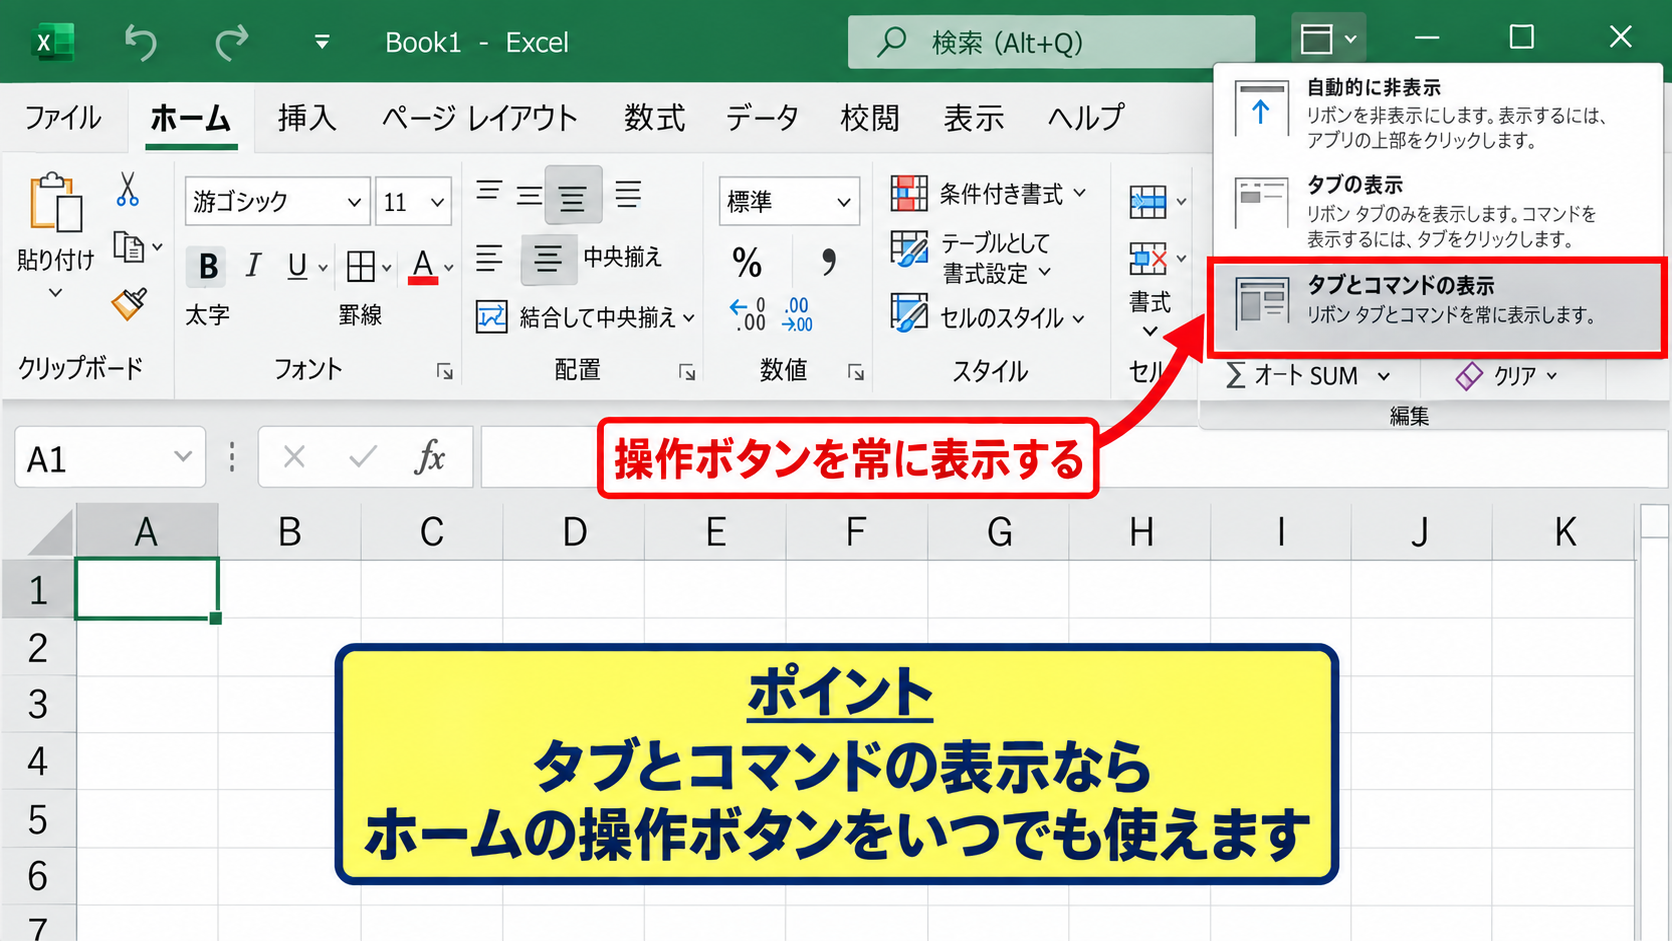Screen dimensions: 1672x941
Task: Open セルのスタイル cell styles
Action: [988, 315]
